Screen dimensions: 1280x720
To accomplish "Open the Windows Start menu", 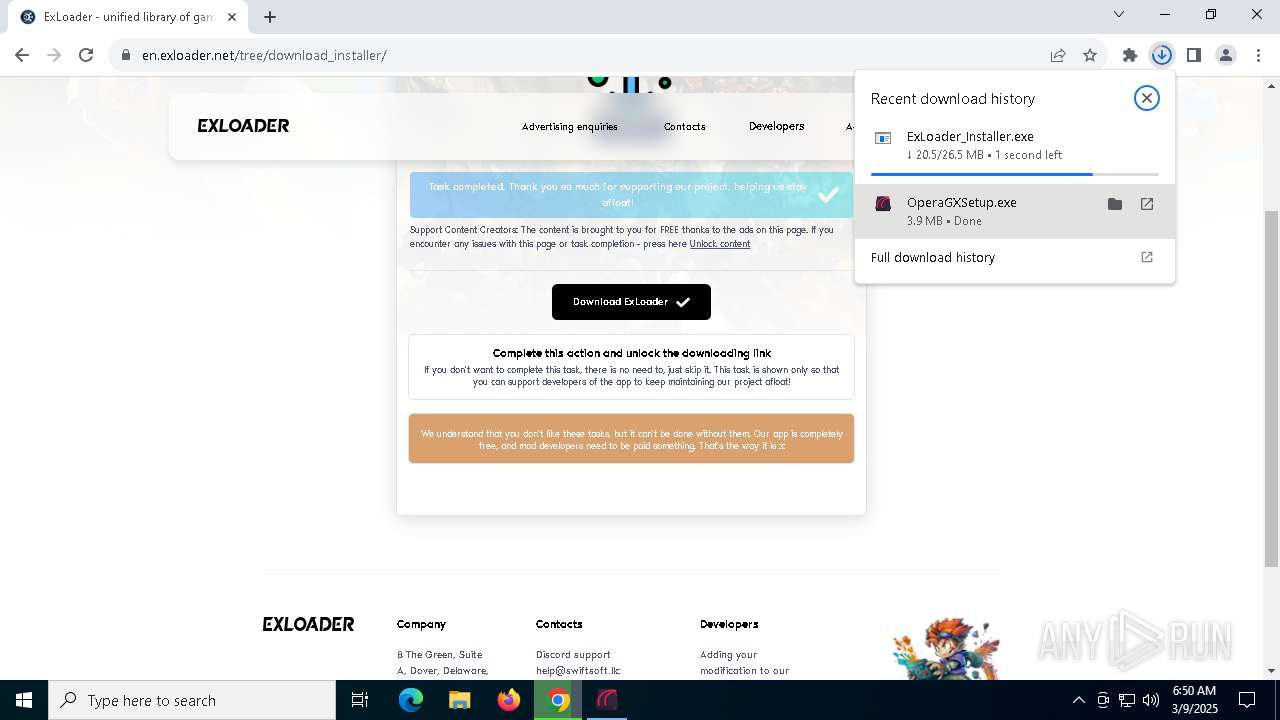I will [24, 700].
